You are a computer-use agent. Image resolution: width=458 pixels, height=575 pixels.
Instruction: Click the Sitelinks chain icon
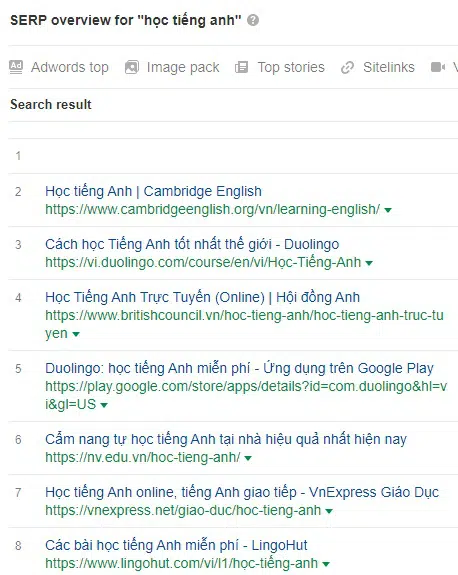coord(347,67)
